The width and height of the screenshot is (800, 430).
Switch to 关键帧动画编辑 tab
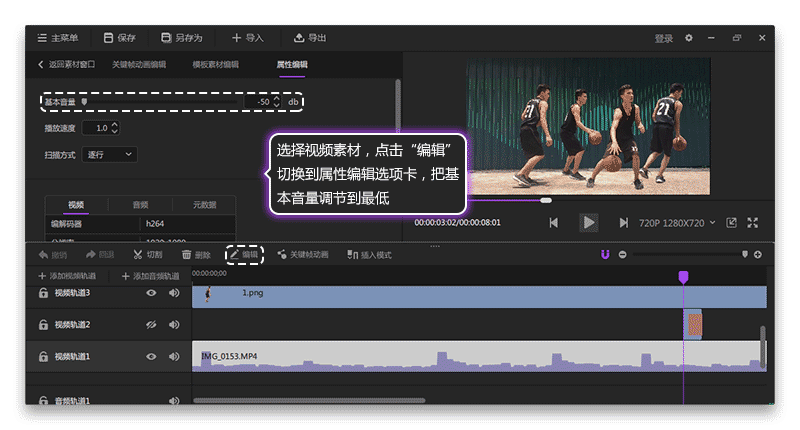(x=139, y=64)
